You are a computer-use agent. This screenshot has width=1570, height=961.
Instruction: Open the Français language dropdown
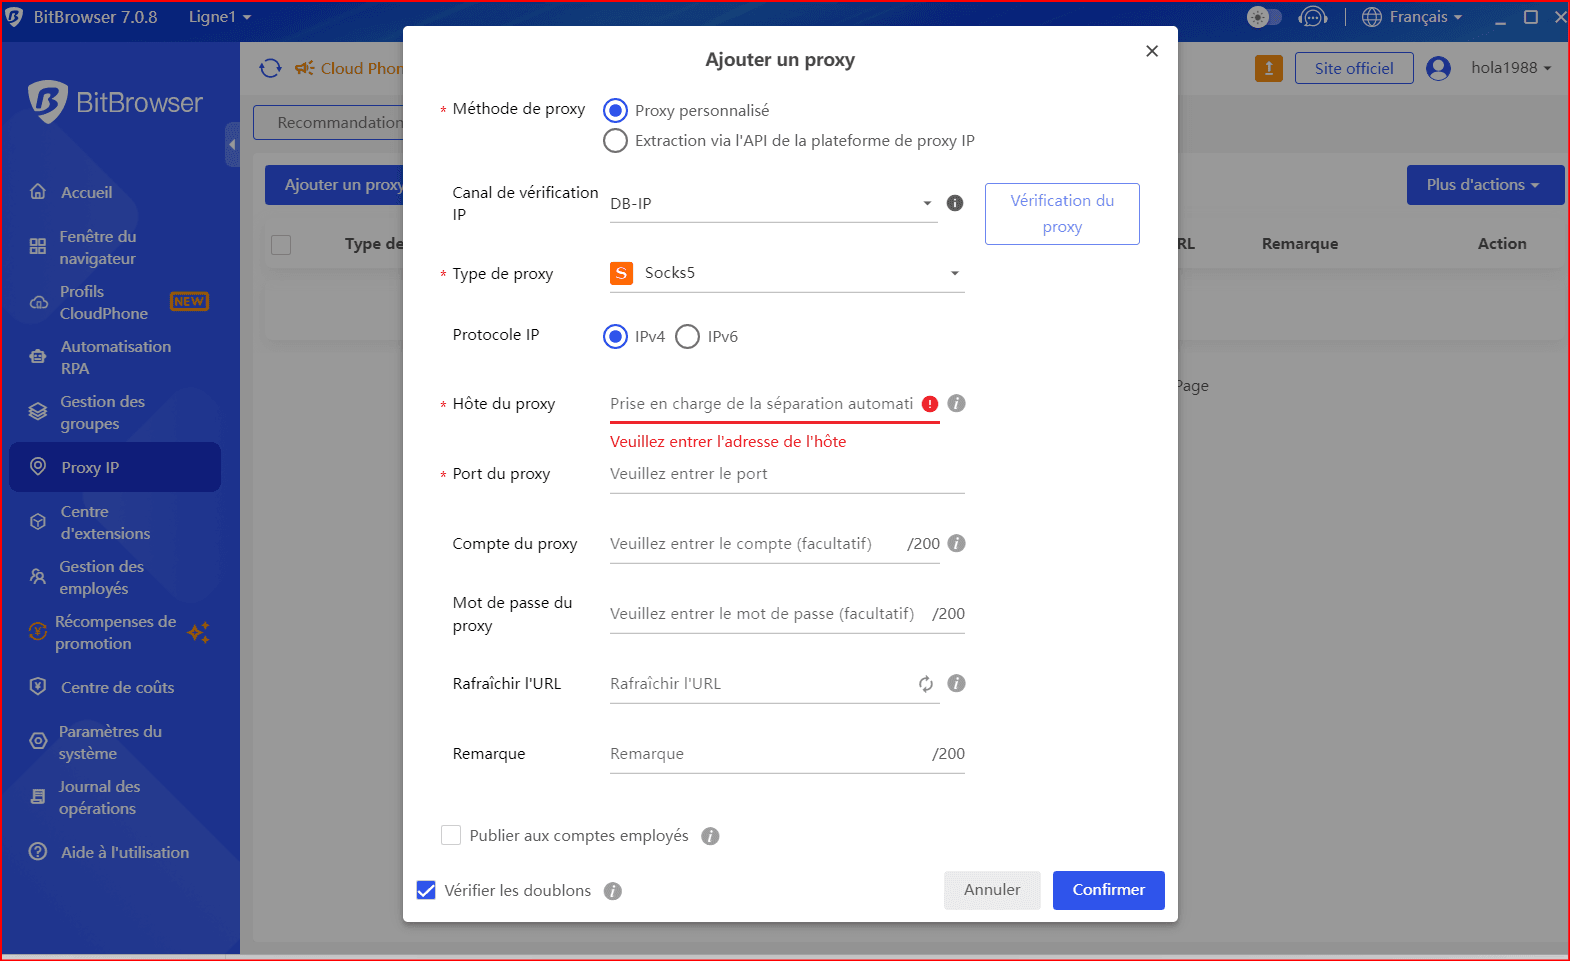click(1412, 17)
